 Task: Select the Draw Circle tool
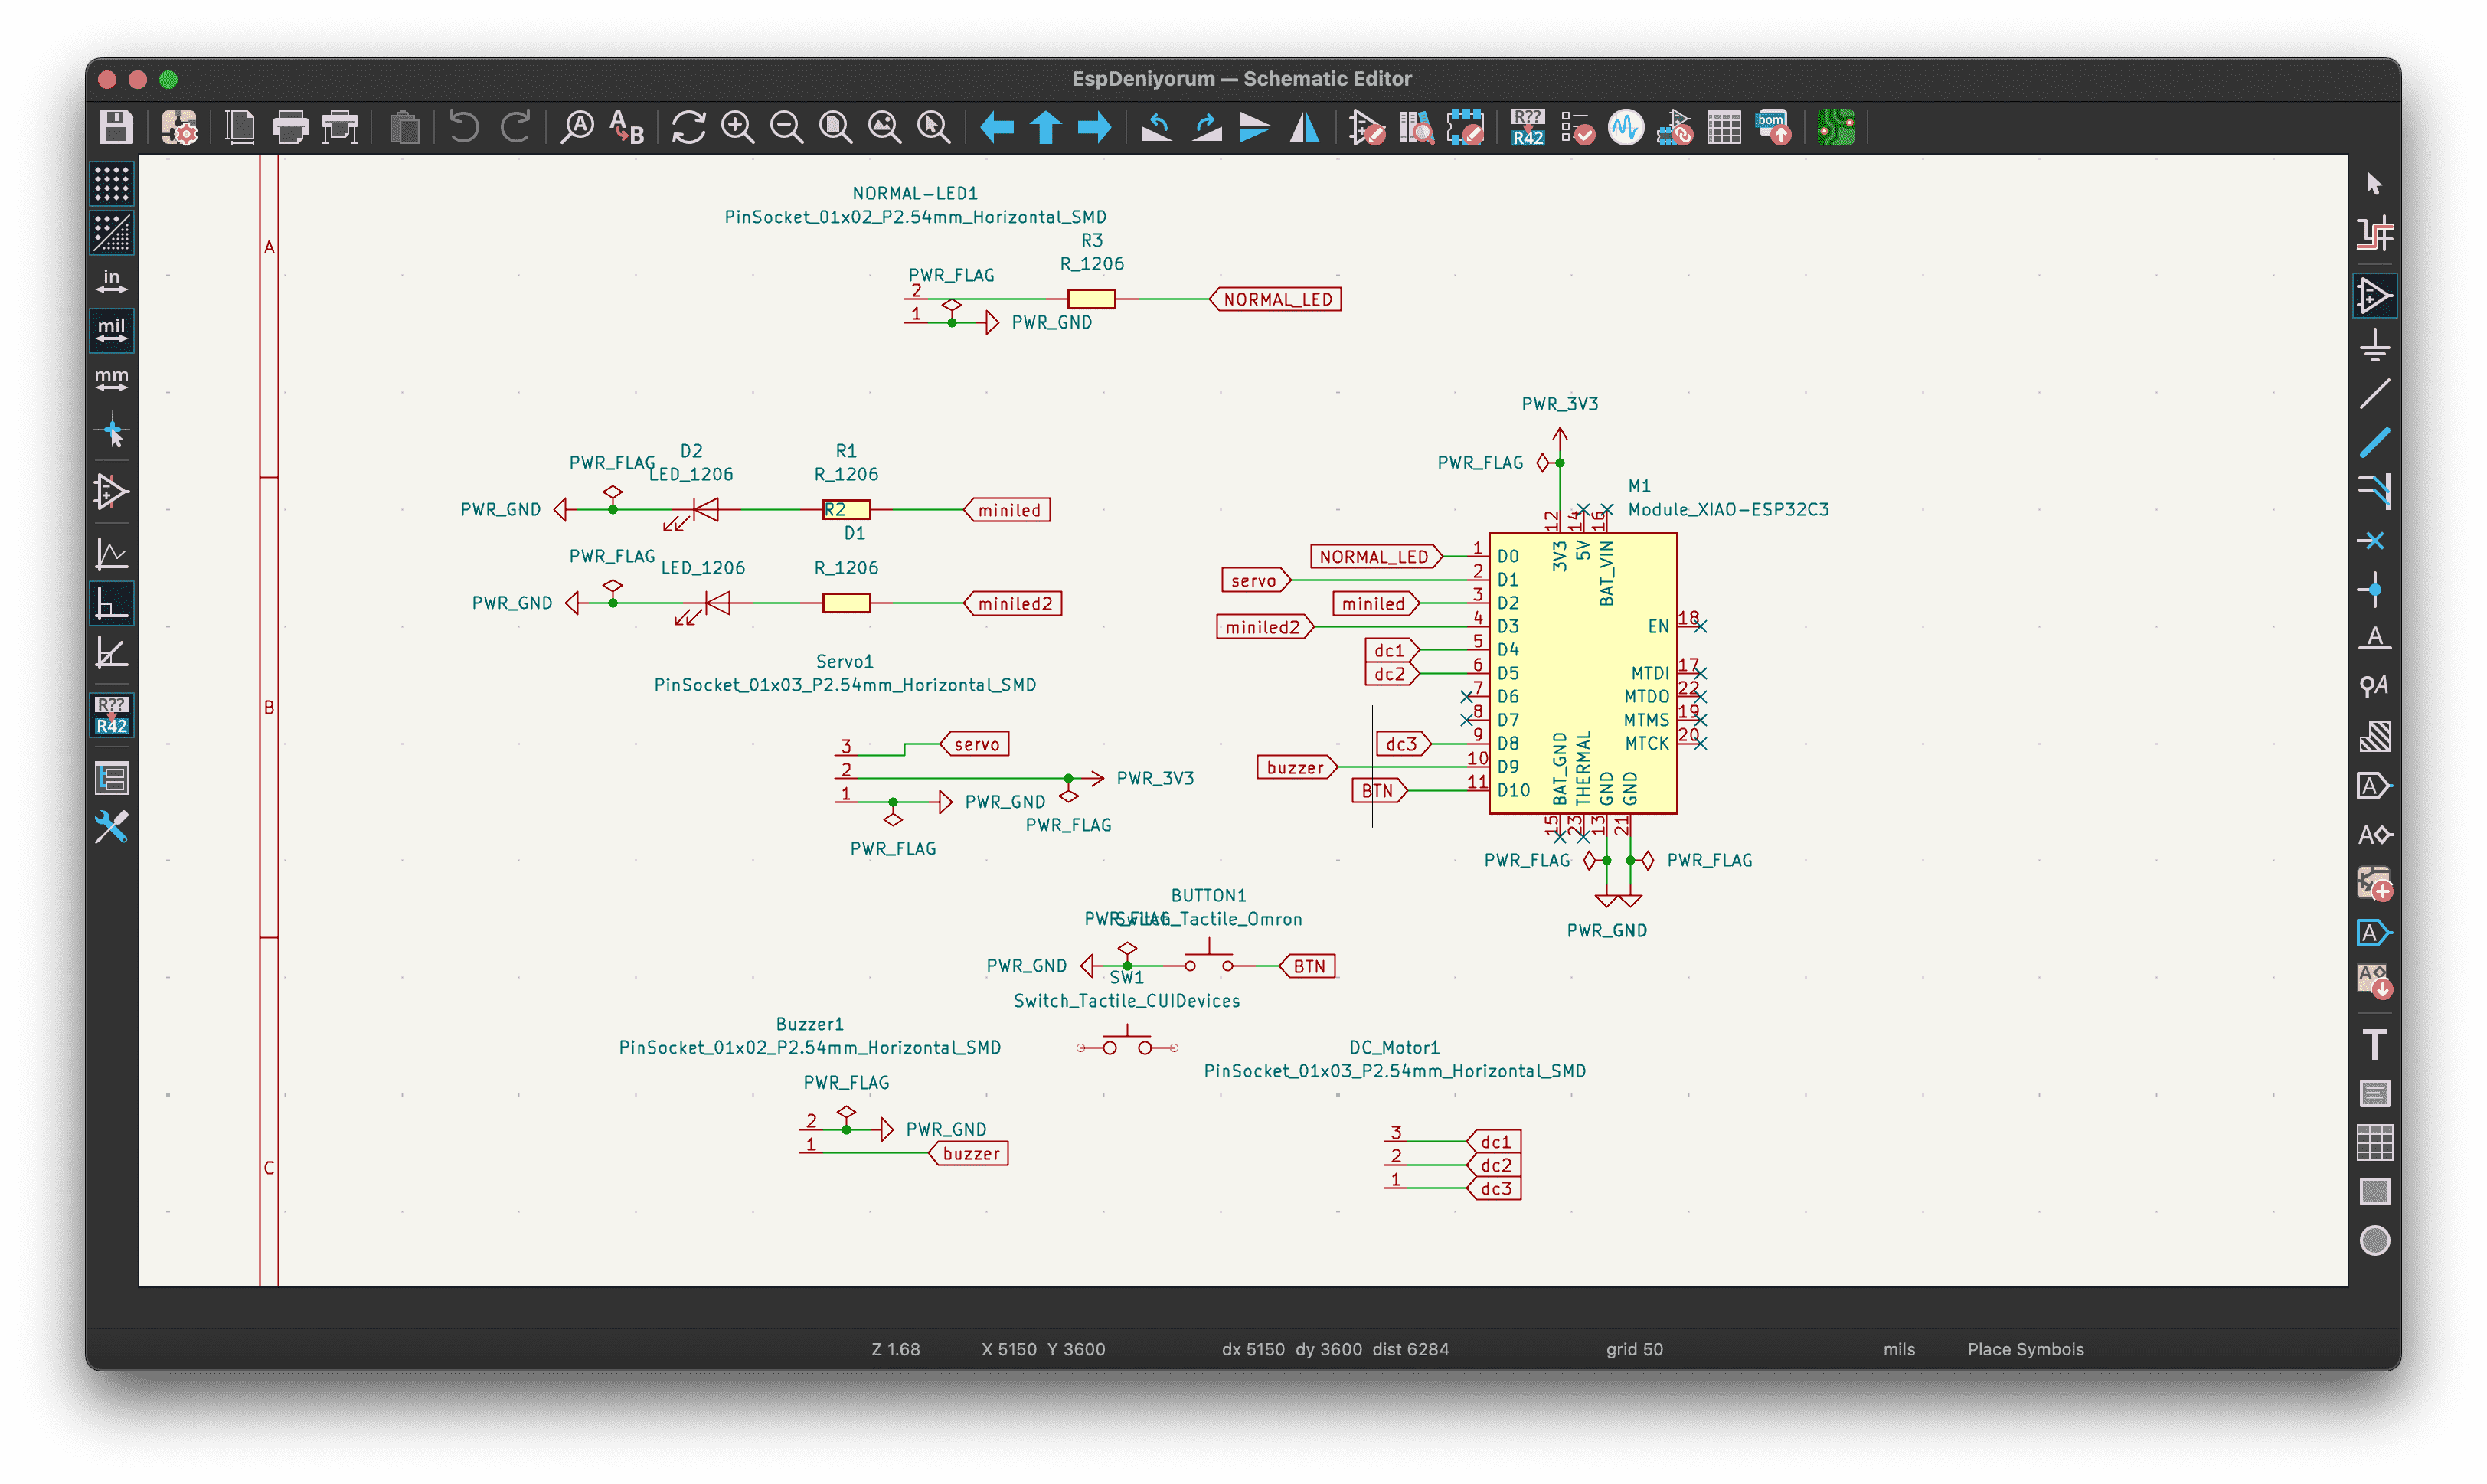(x=2374, y=1240)
